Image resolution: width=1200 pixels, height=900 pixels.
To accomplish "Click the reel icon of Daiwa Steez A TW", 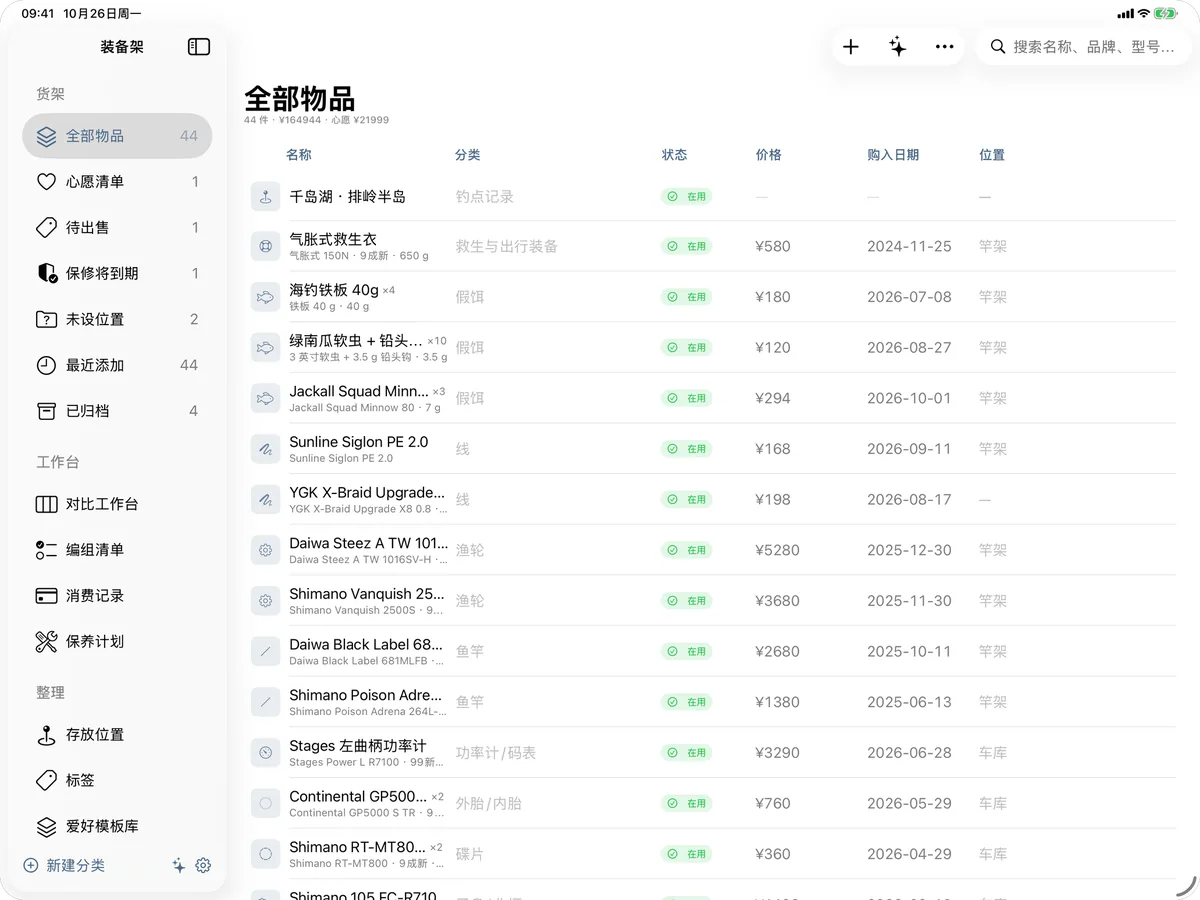I will click(265, 550).
